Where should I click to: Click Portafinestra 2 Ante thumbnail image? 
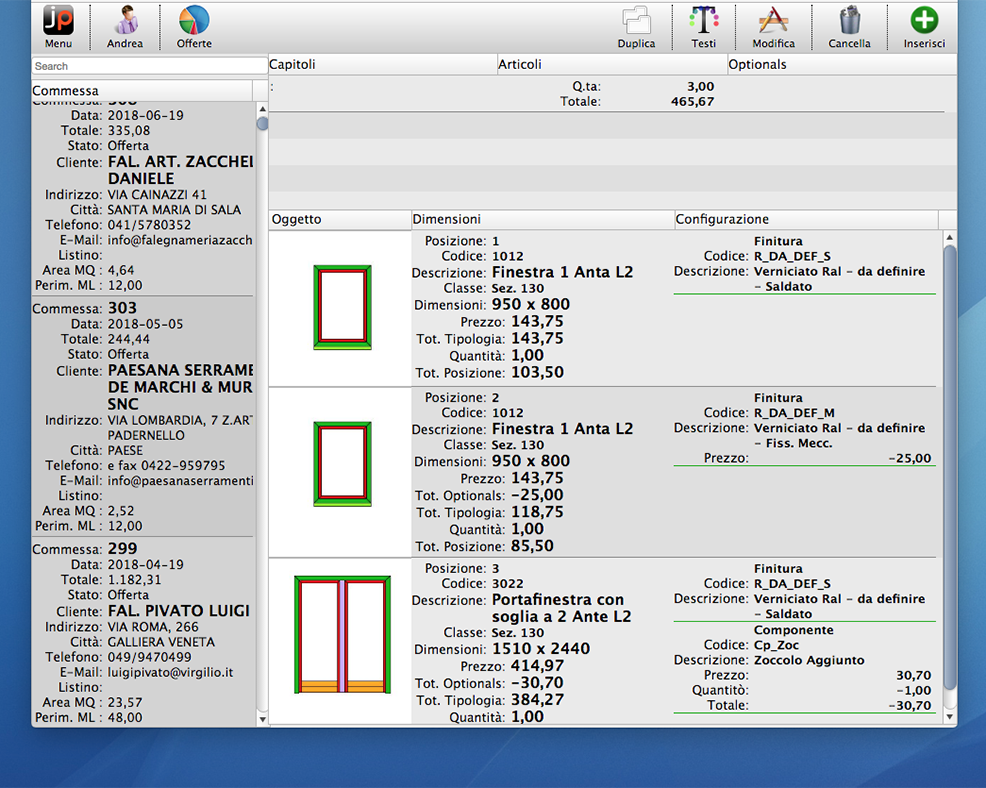click(x=342, y=635)
